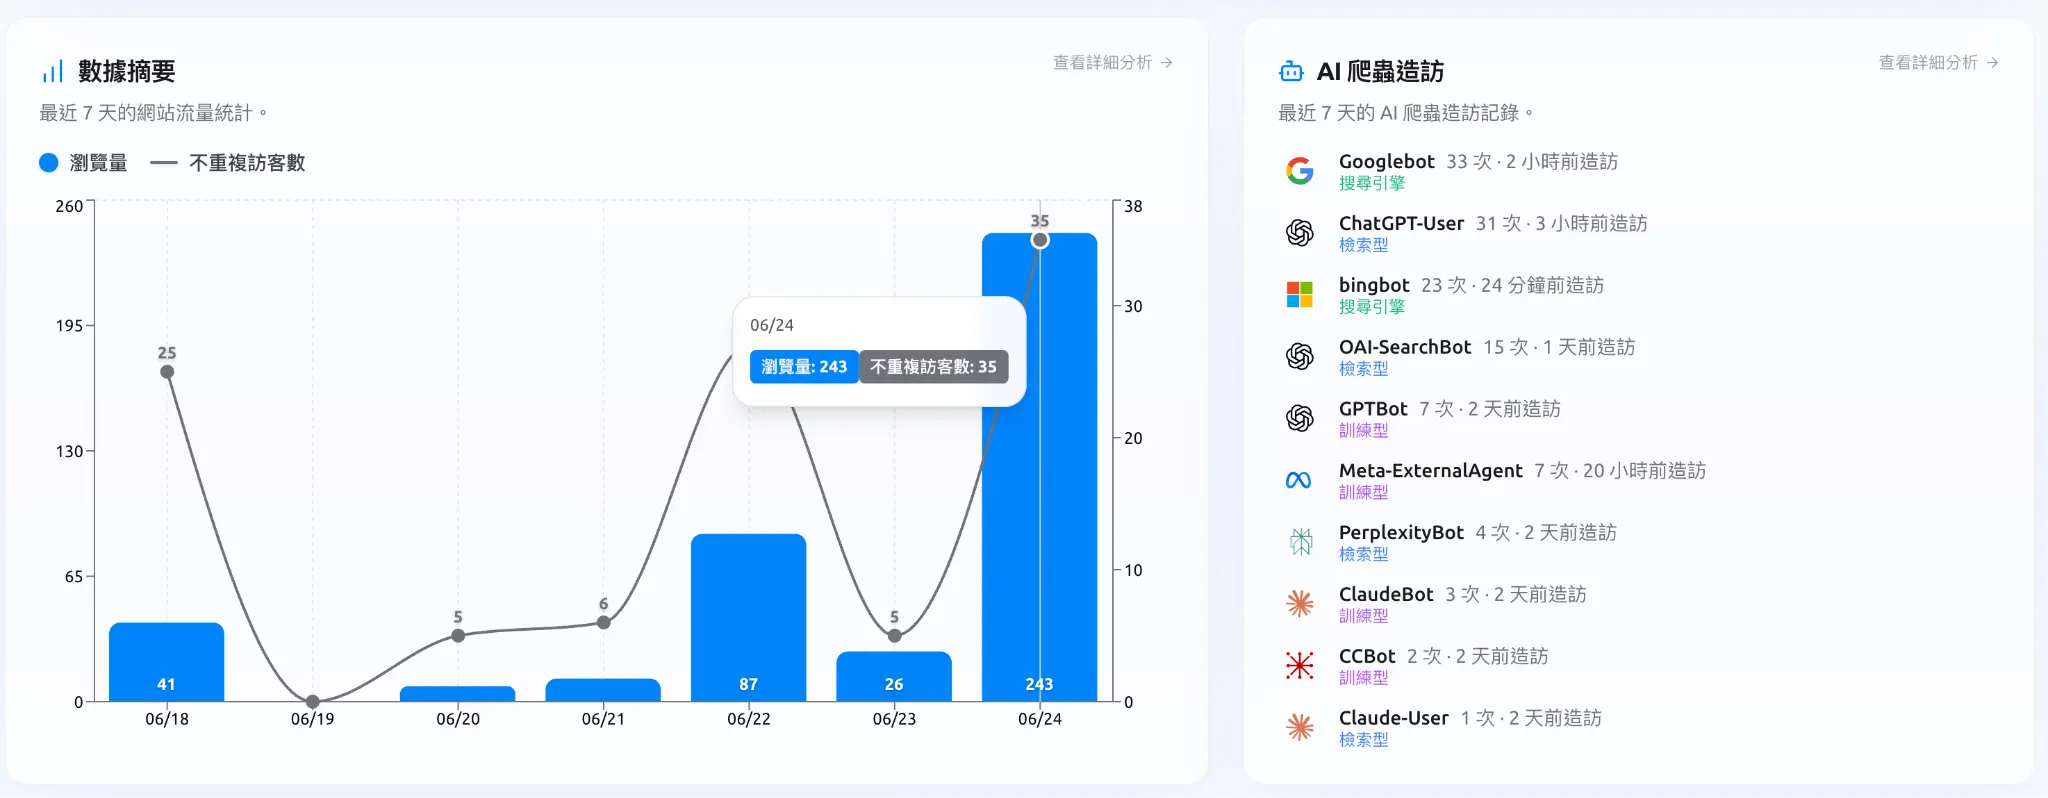Image resolution: width=2048 pixels, height=798 pixels.
Task: Click the ChatGPT-User OpenAI icon
Action: (x=1299, y=233)
